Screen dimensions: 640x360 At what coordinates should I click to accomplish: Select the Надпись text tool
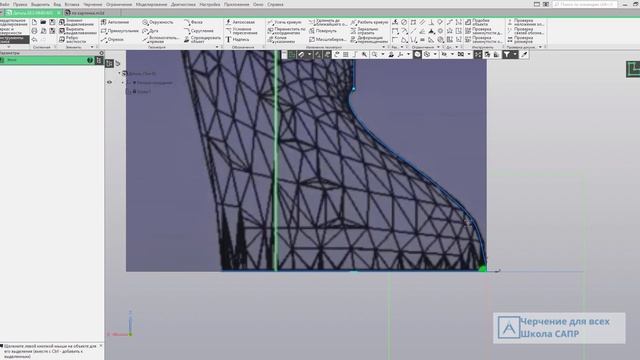[x=237, y=40]
